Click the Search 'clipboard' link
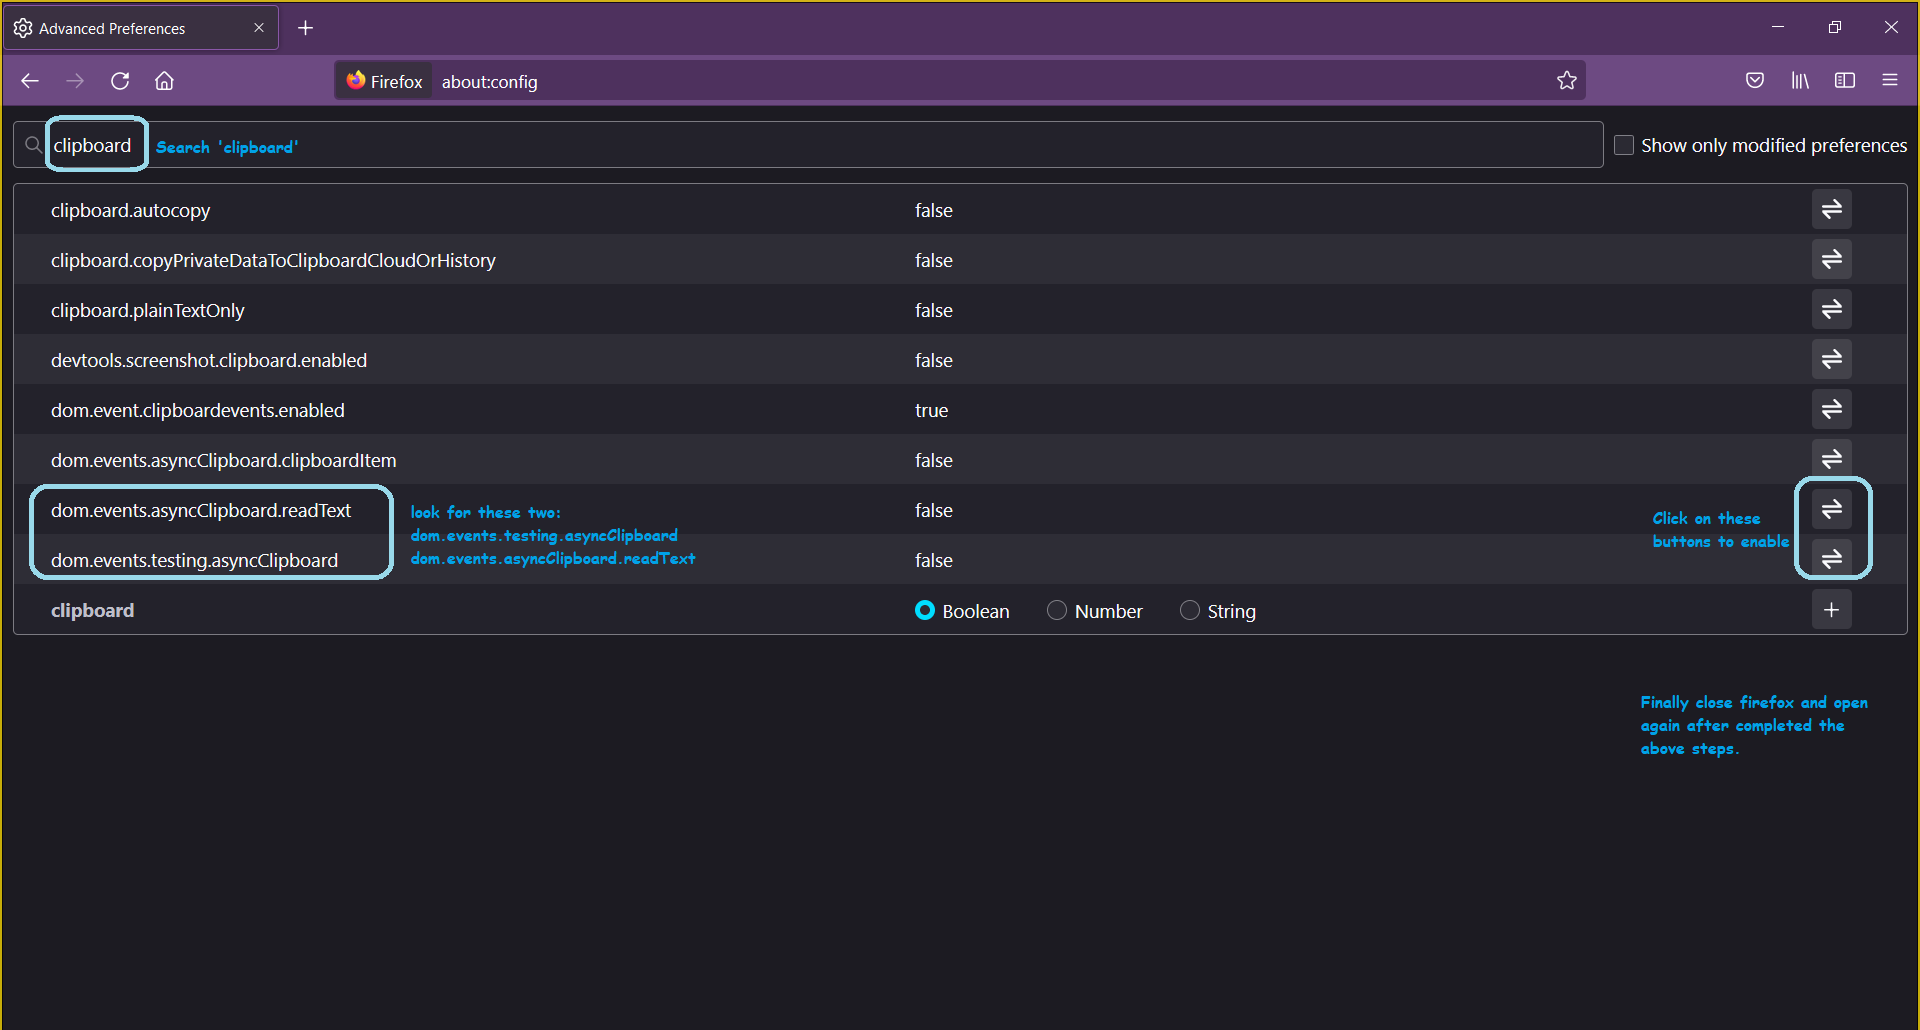The width and height of the screenshot is (1920, 1030). click(227, 147)
